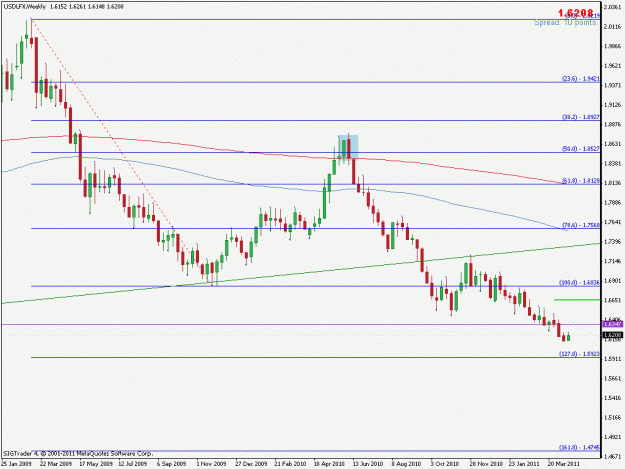Screen dimensions: 625x469
Task: Click the 13 Jun 2010 date label
Action: point(368,464)
